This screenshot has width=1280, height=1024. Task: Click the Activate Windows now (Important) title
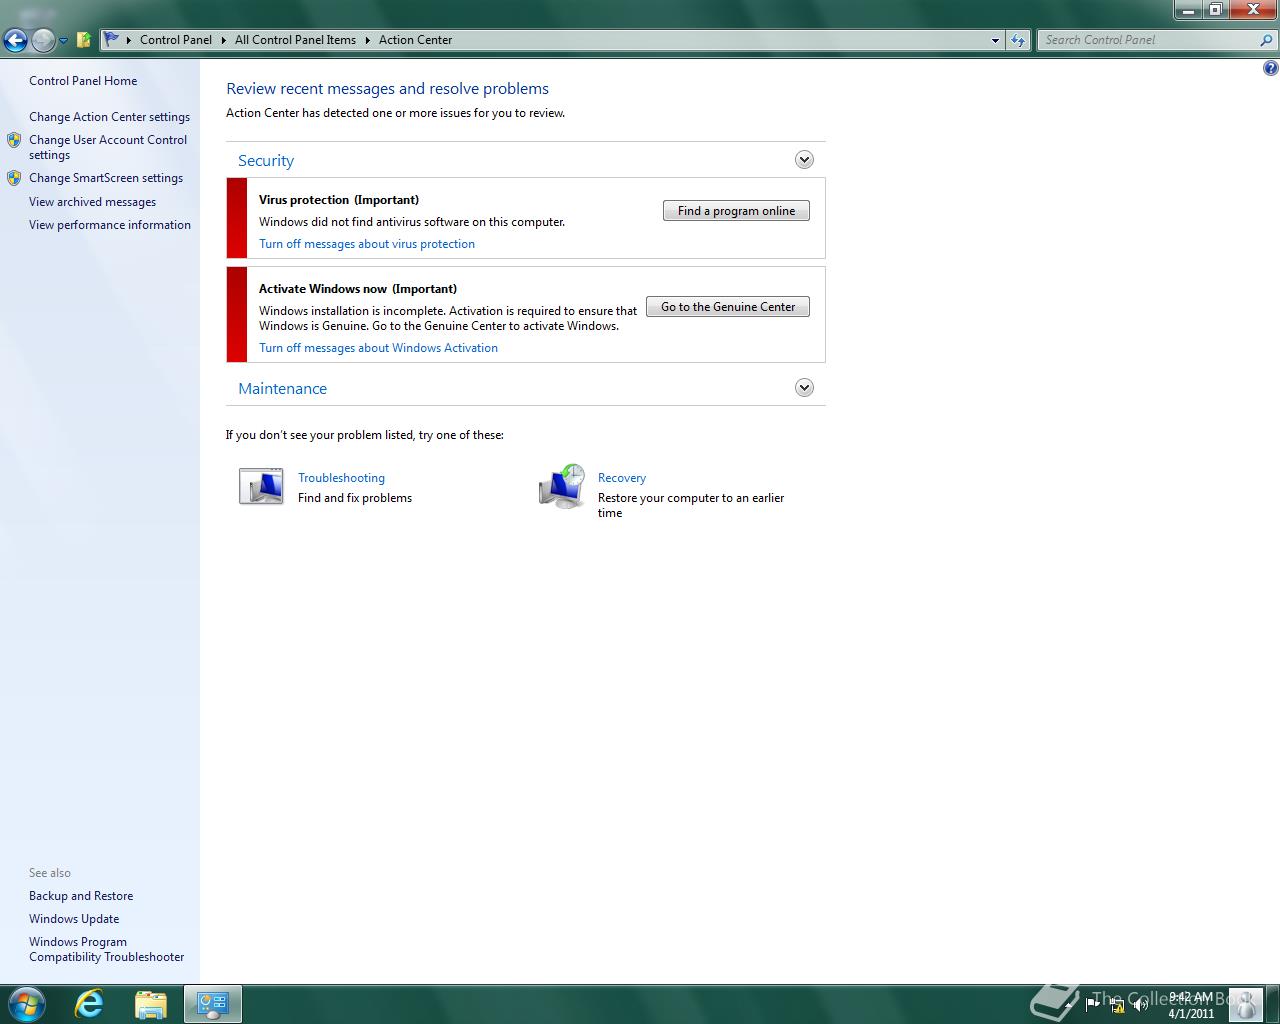358,289
